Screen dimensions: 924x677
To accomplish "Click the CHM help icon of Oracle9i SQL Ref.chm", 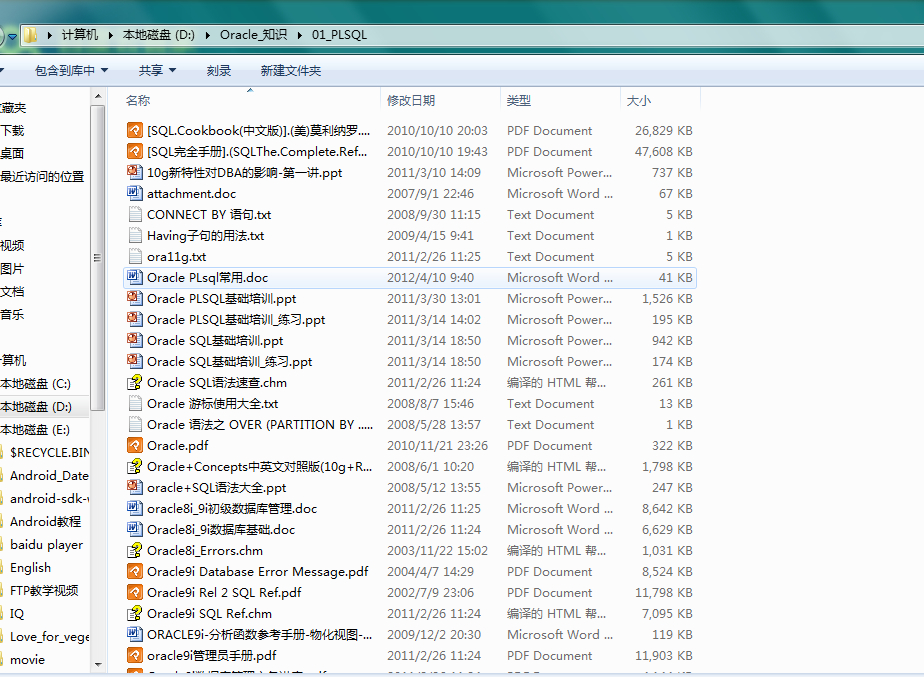I will point(135,613).
